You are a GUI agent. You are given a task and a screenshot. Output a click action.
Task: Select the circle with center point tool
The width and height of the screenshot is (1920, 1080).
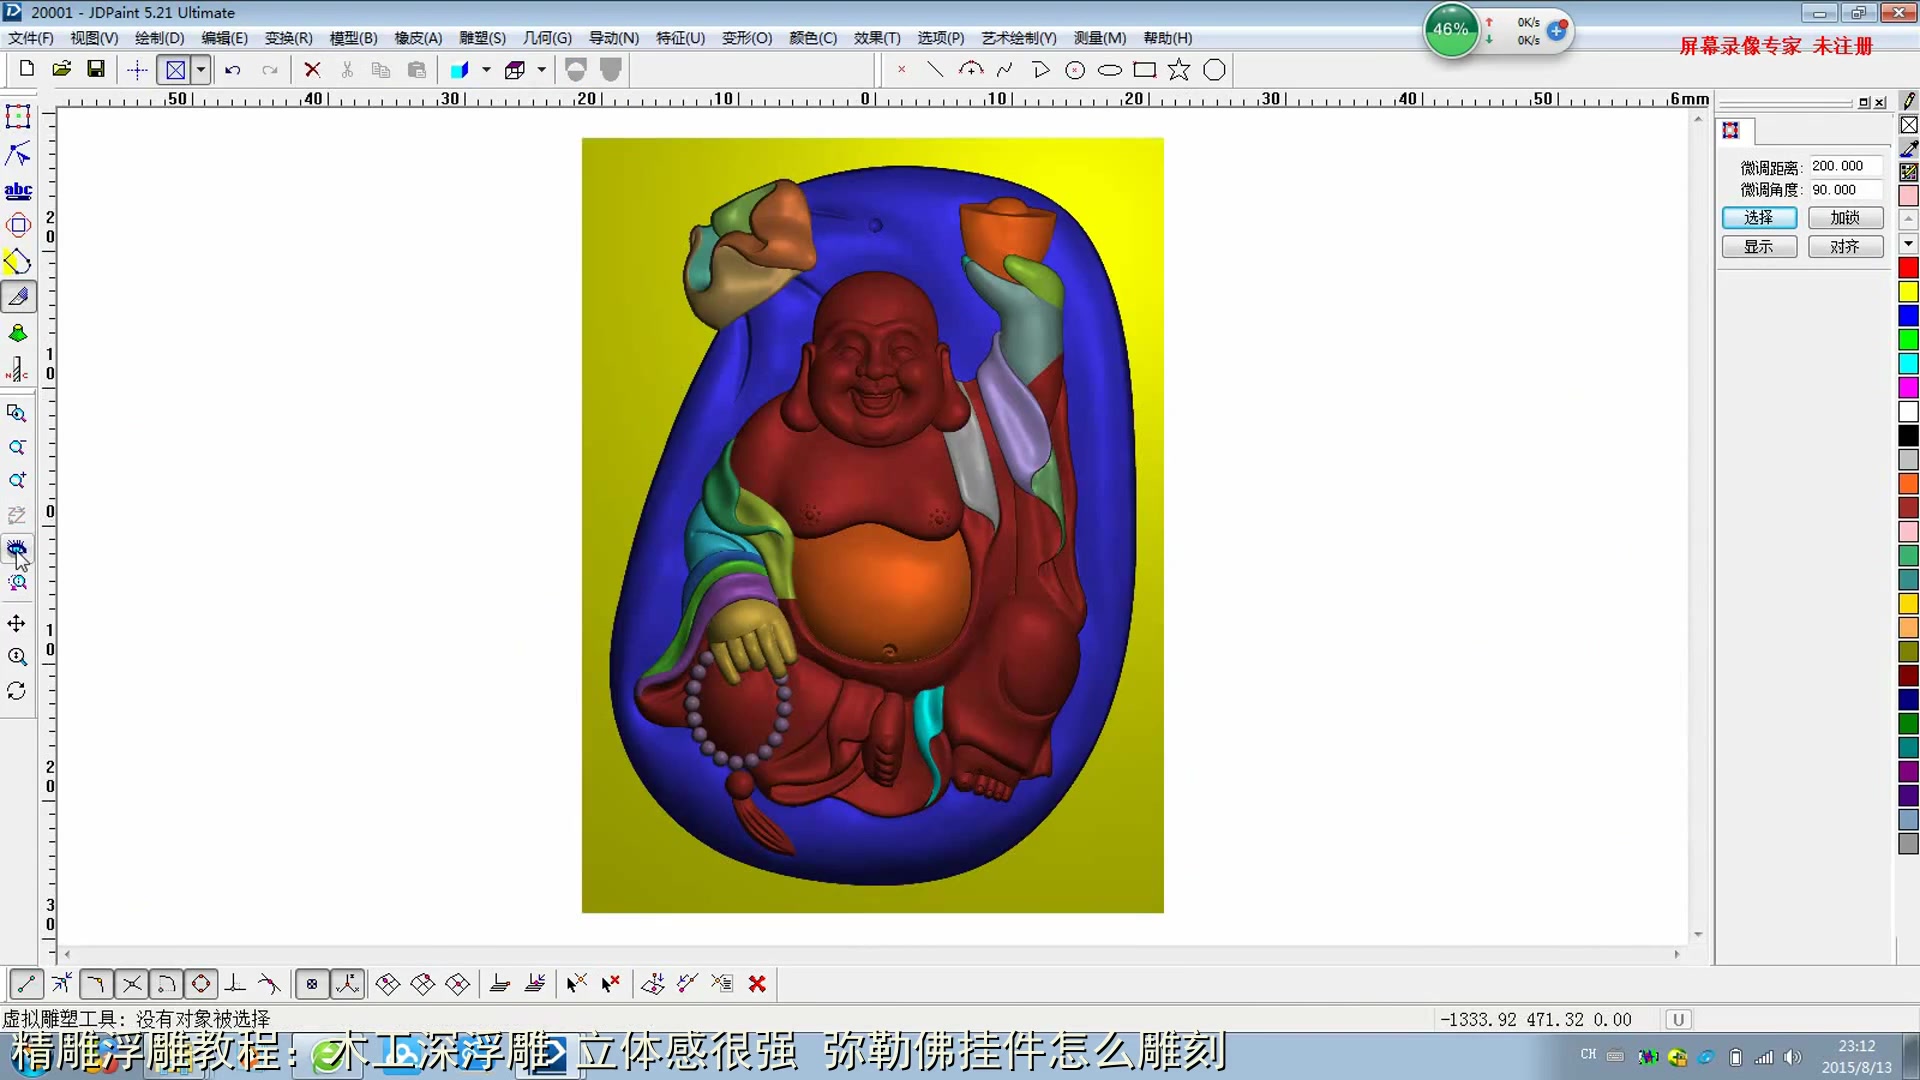pos(1075,70)
